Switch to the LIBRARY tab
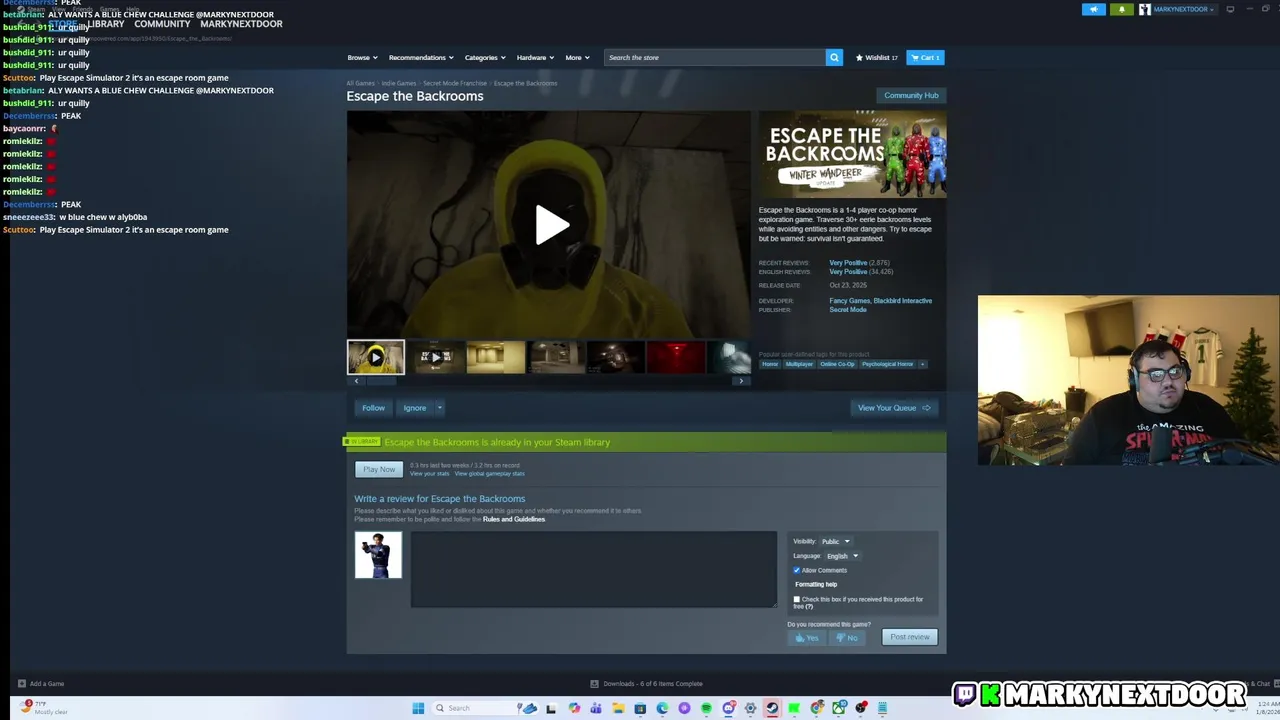 point(105,24)
